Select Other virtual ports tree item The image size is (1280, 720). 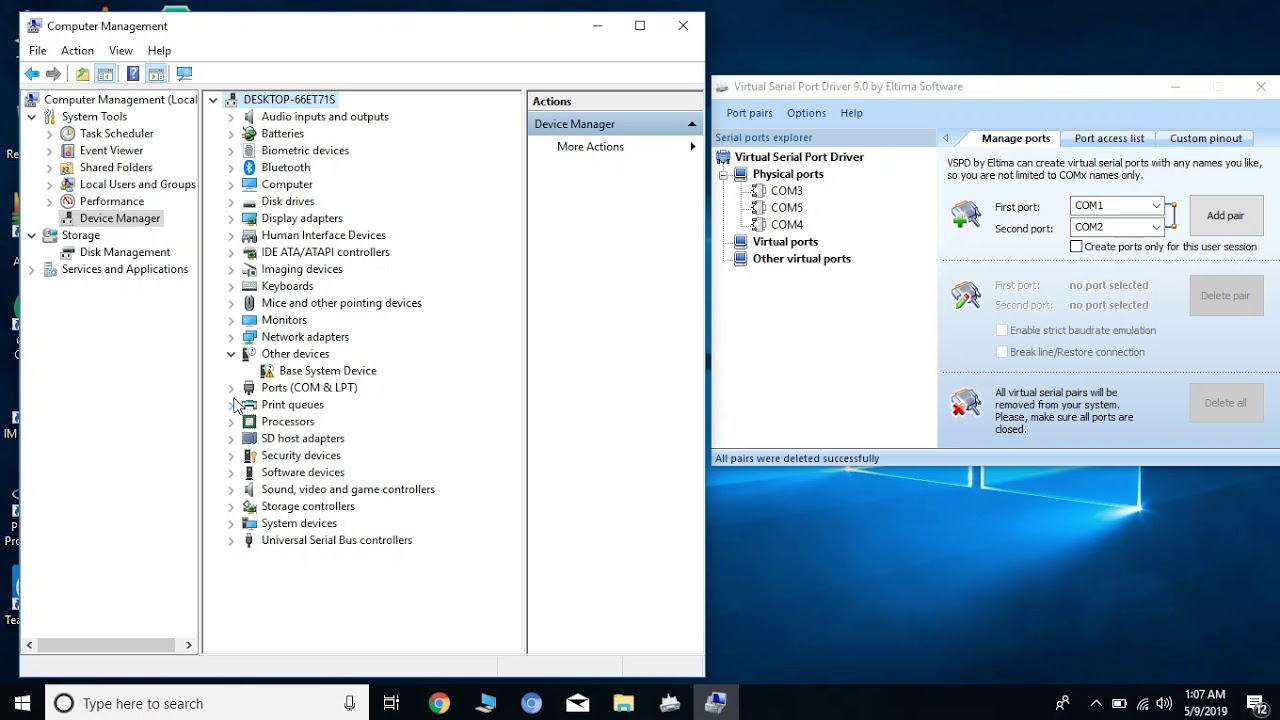click(x=802, y=258)
